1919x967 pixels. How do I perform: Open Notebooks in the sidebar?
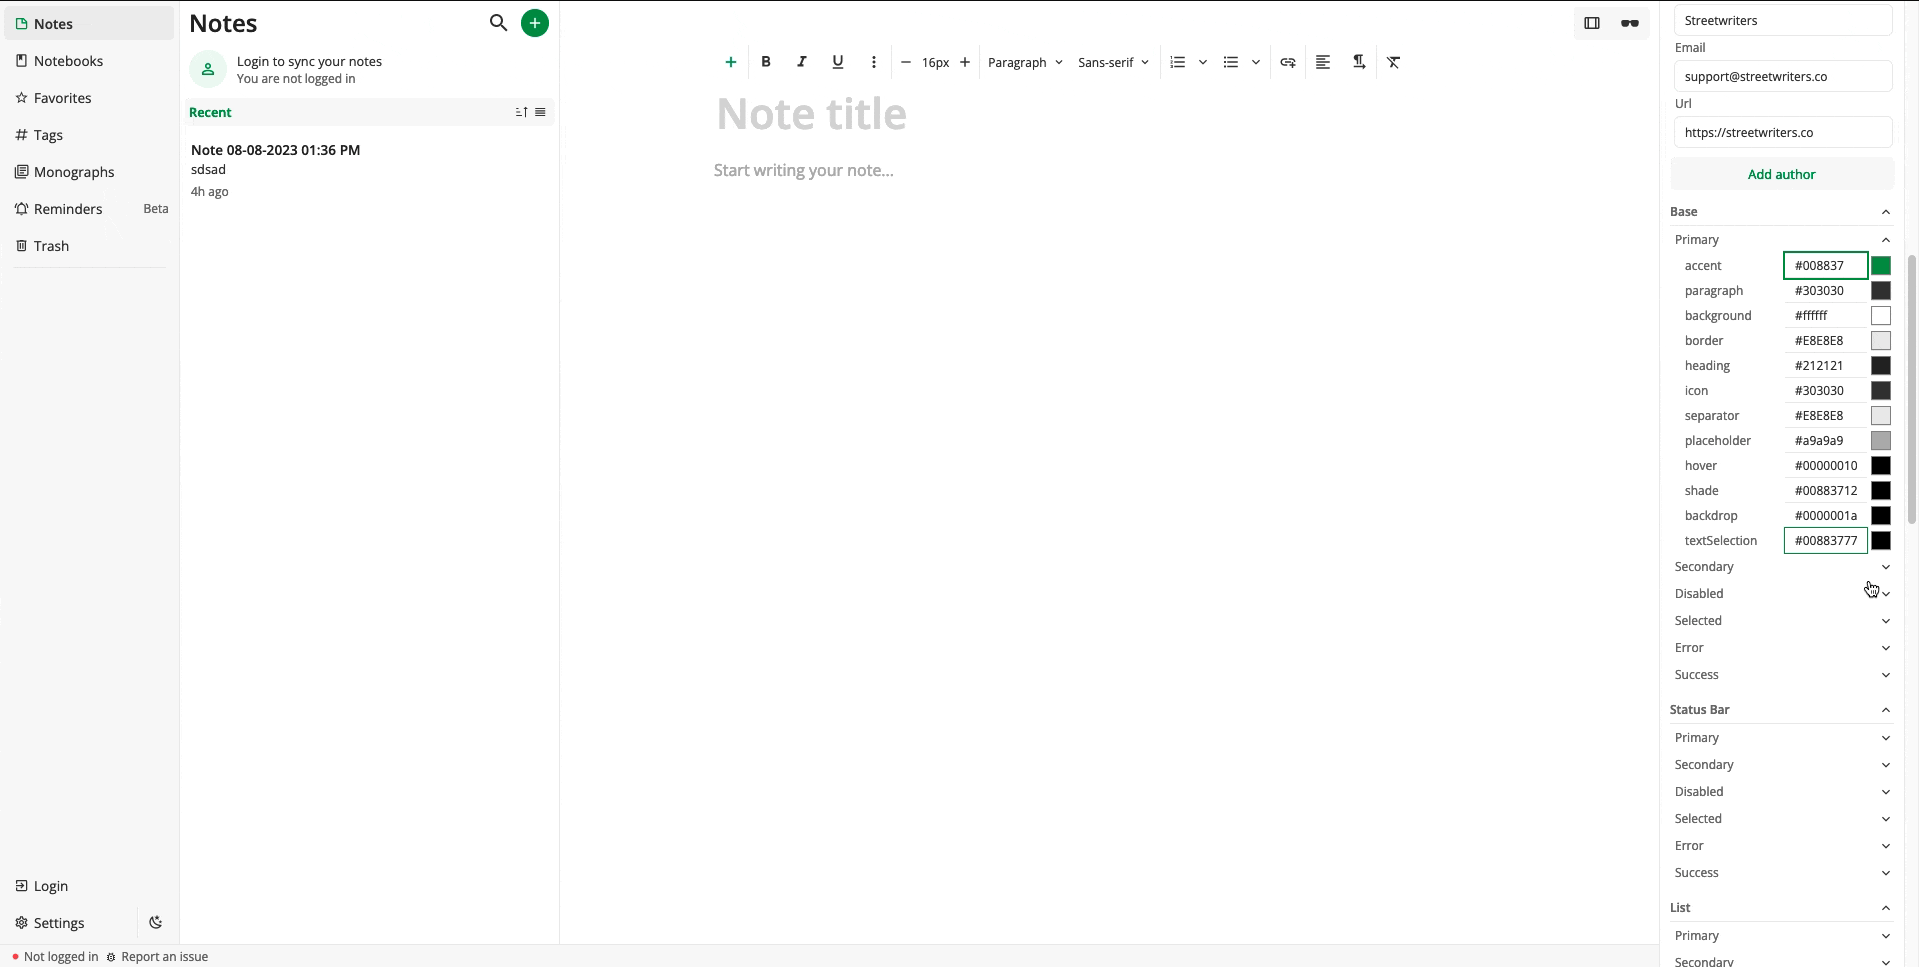pyautogui.click(x=68, y=61)
